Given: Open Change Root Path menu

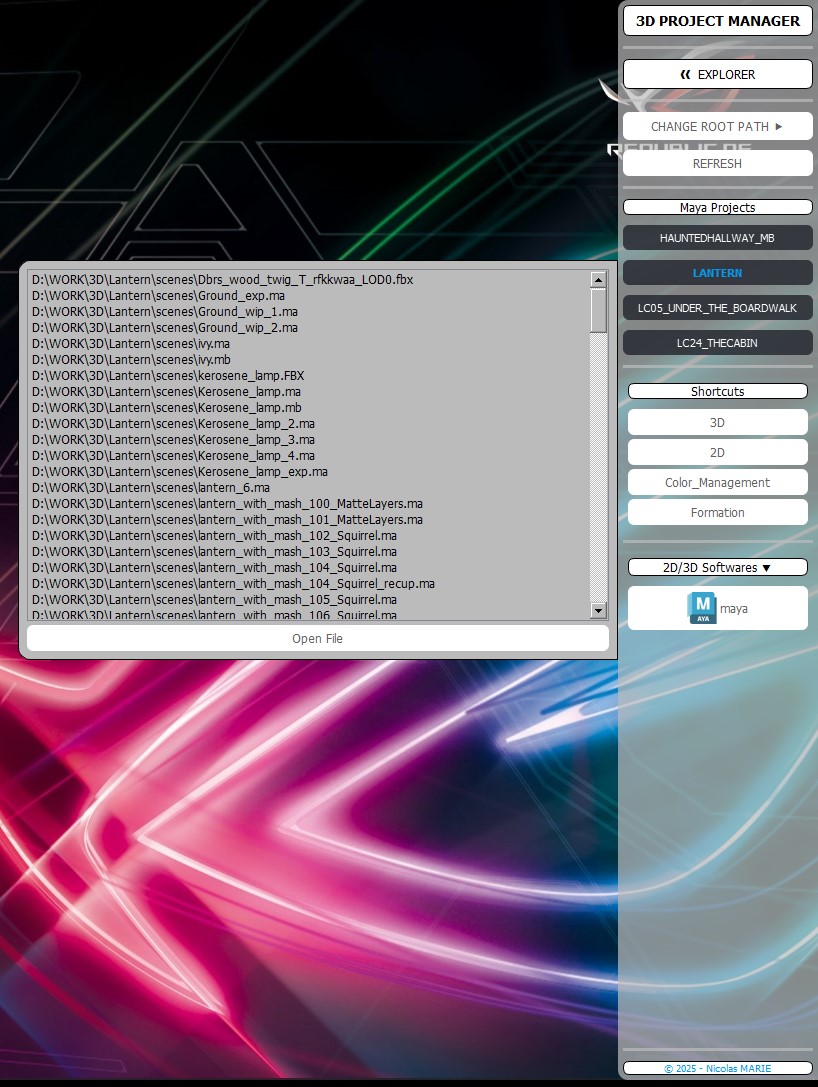Looking at the screenshot, I should 717,127.
